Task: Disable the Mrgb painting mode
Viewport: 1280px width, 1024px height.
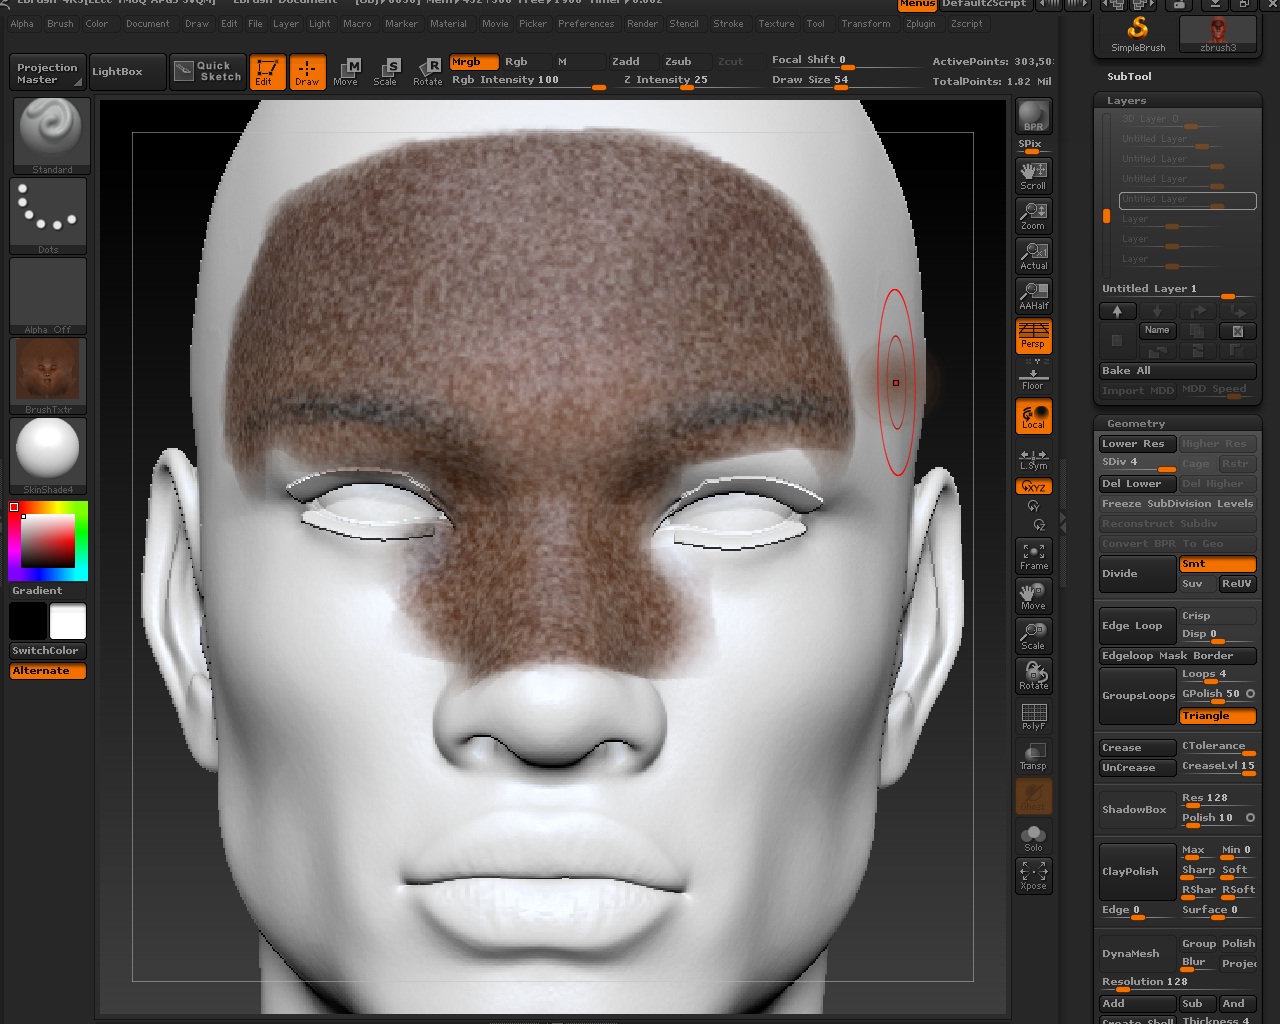Action: tap(473, 62)
